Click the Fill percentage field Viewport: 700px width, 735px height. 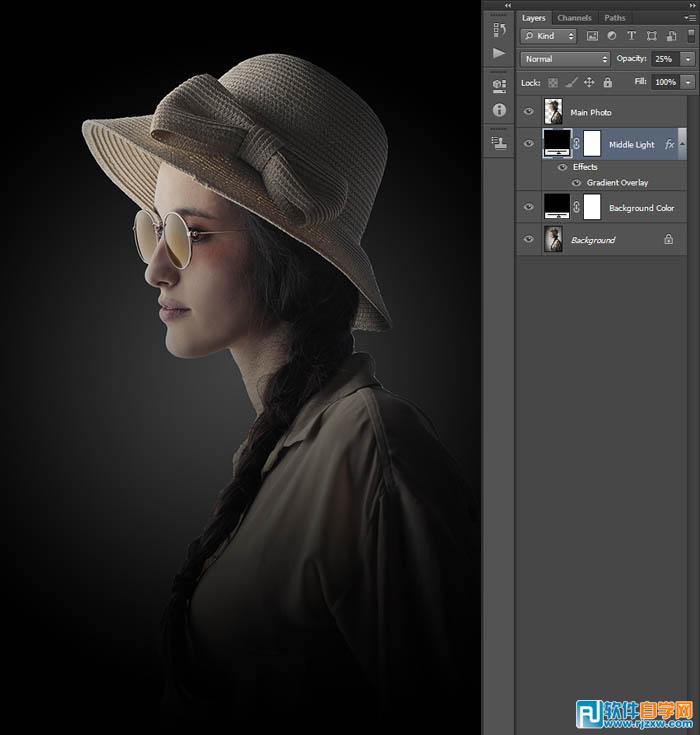coord(665,82)
